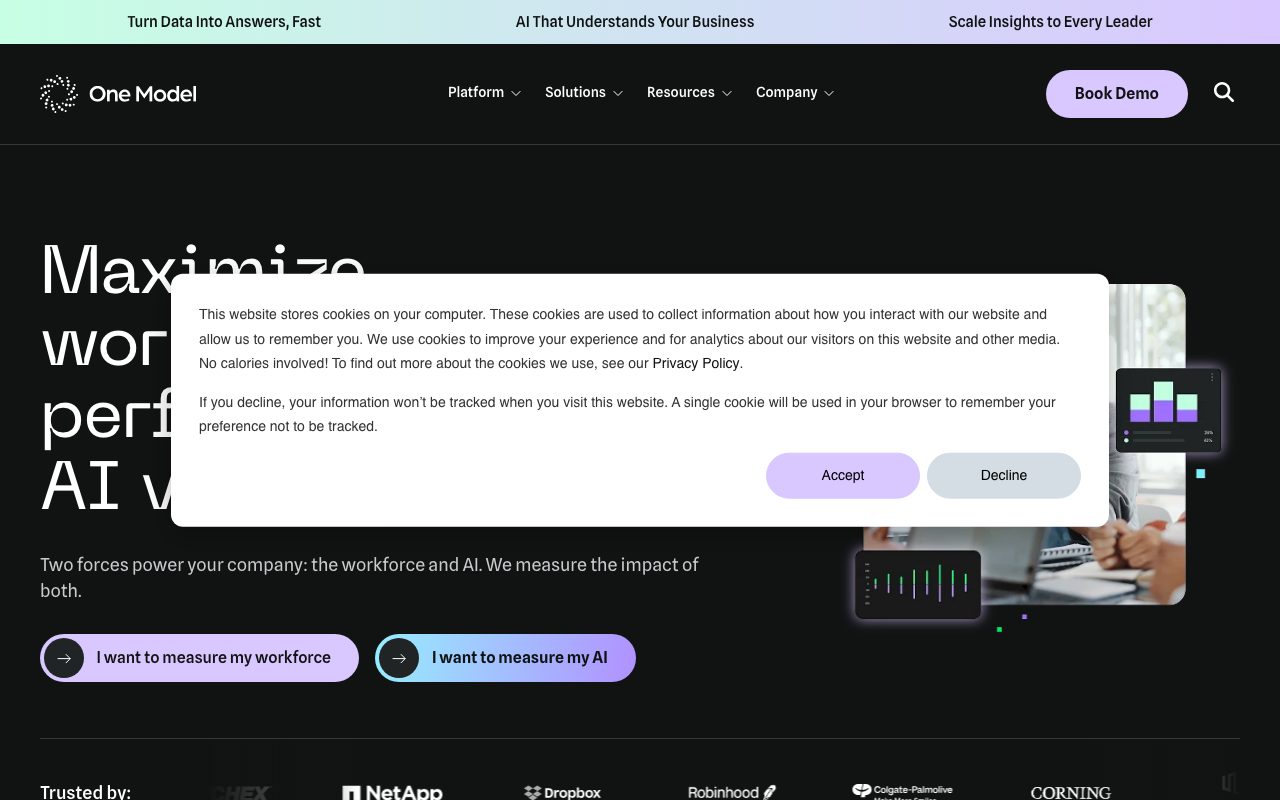This screenshot has width=1280, height=800.
Task: Open the Resources navigation item
Action: click(x=681, y=92)
